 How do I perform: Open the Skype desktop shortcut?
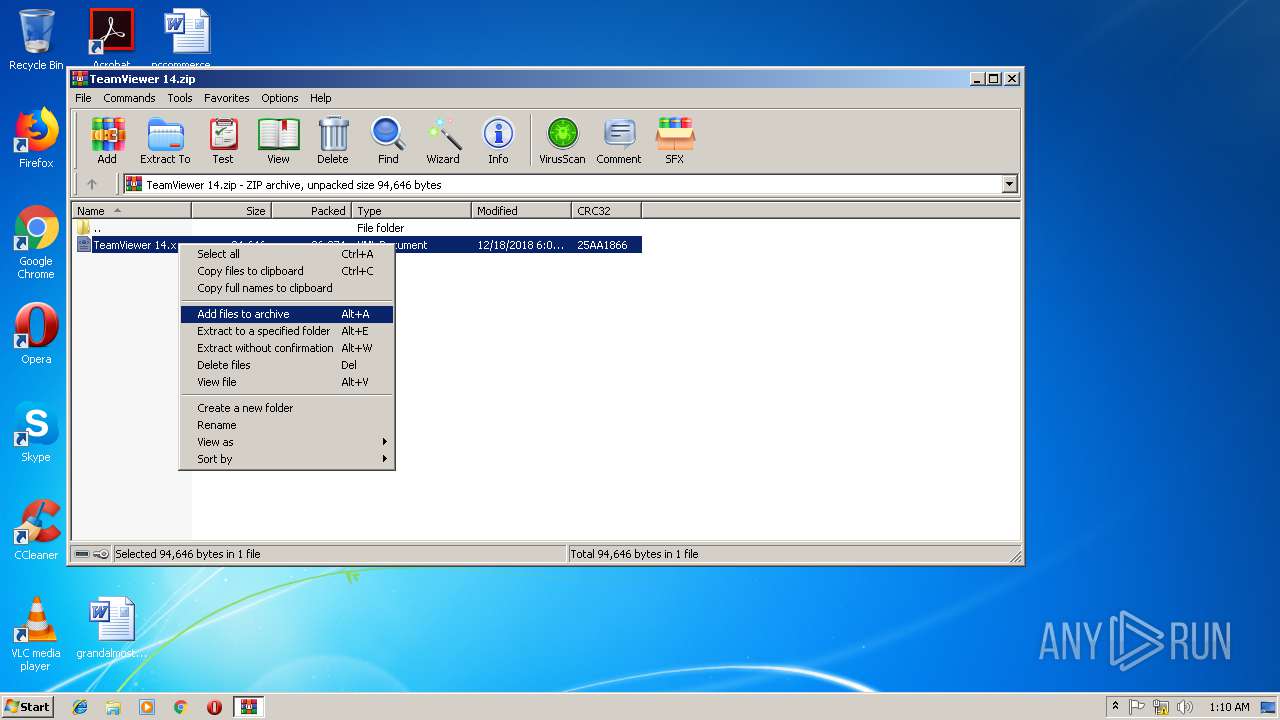click(x=36, y=432)
